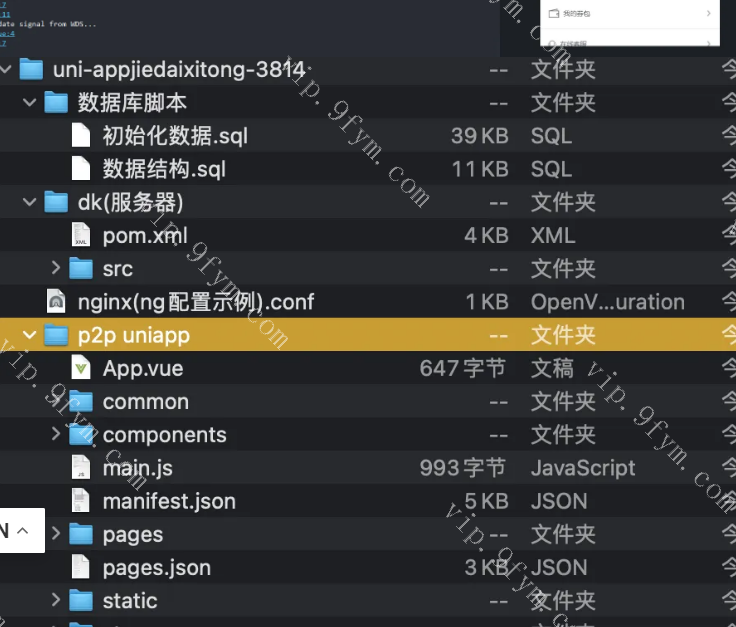The image size is (736, 627).
Task: Click the main.js file icon
Action: click(x=81, y=467)
